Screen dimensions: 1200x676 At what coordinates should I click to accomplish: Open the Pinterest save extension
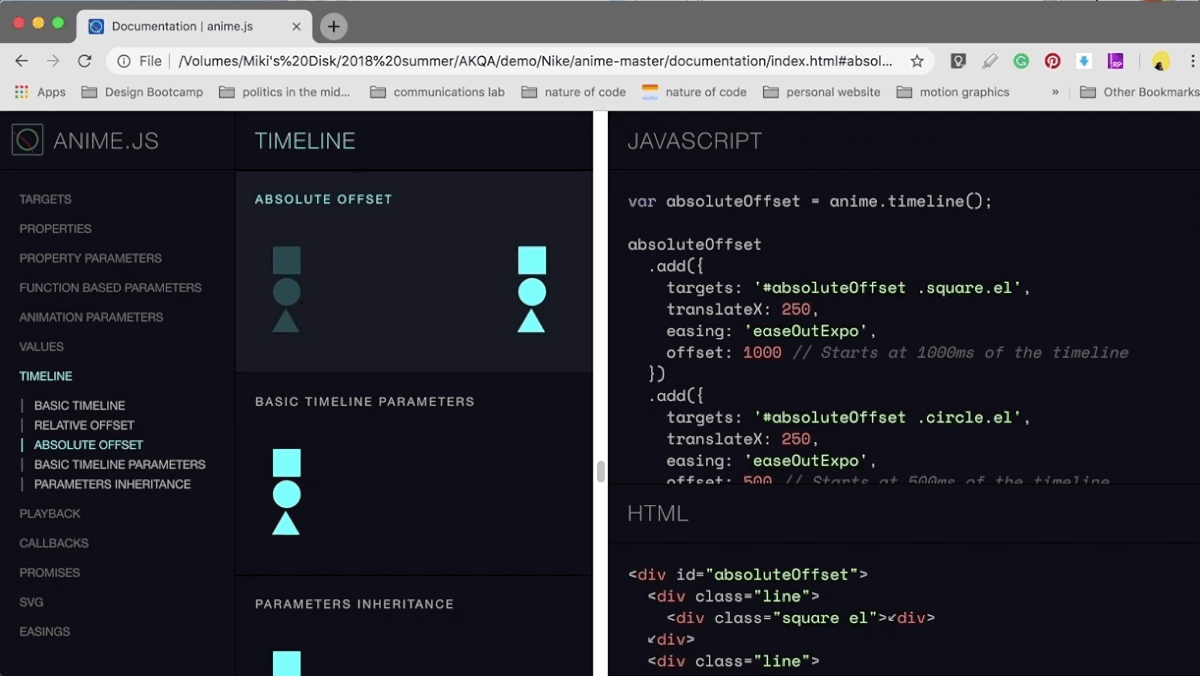(1052, 61)
